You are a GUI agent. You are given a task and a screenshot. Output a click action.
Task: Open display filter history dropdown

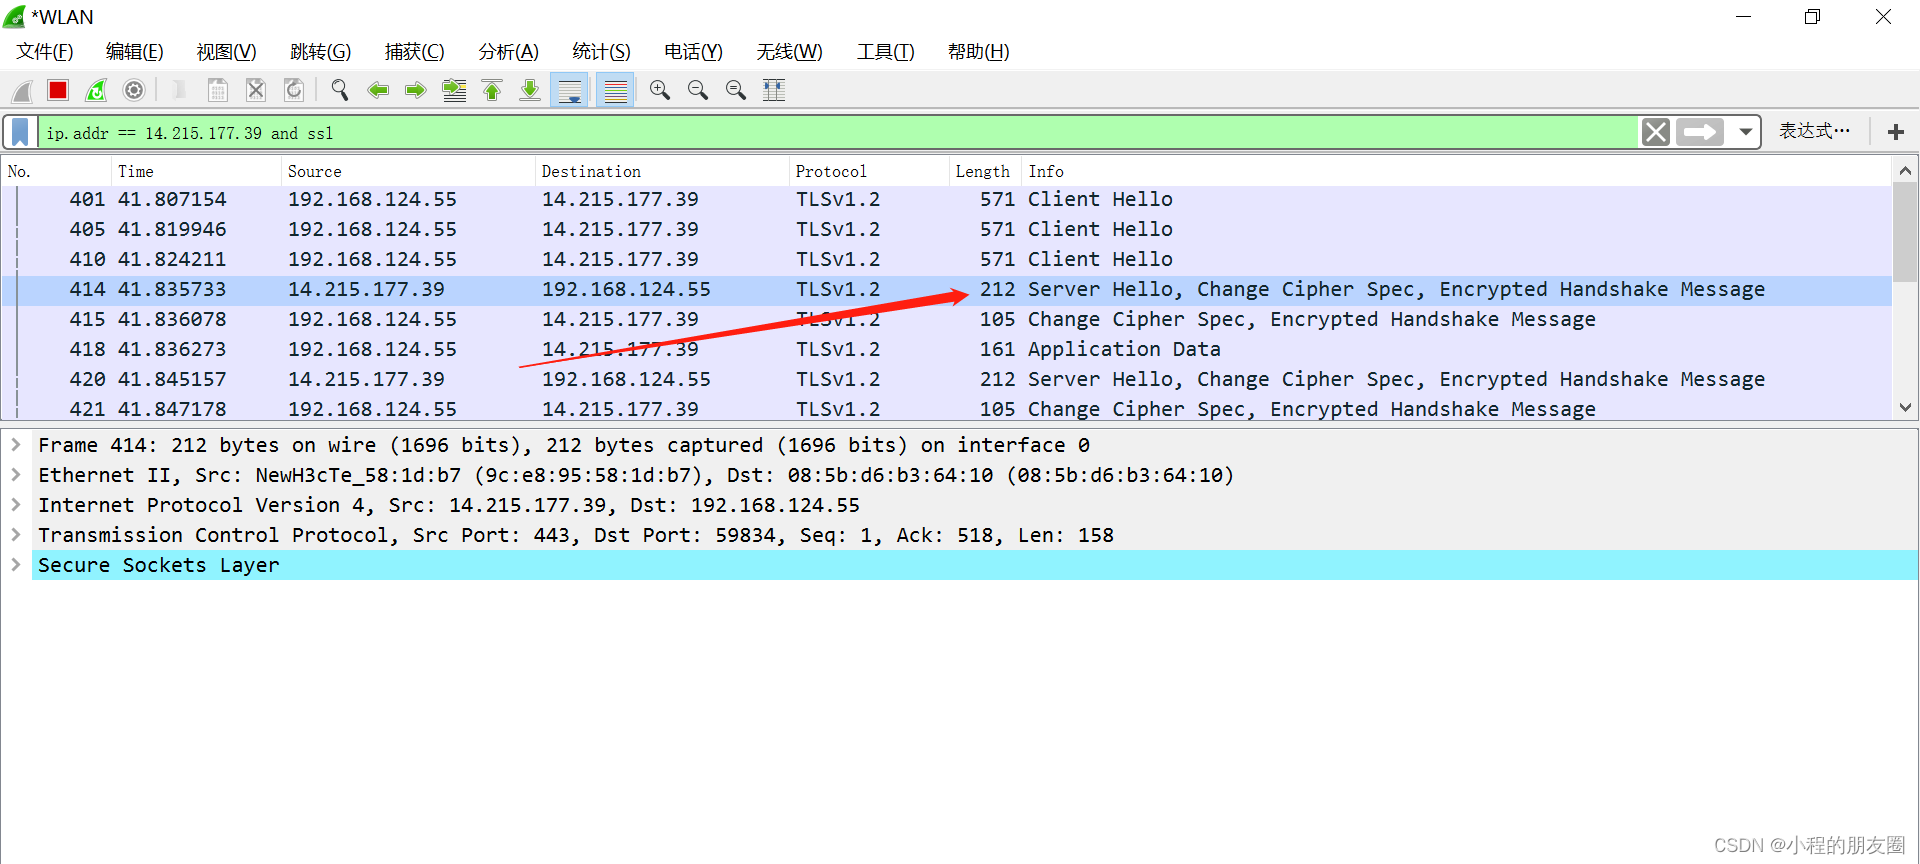1745,132
